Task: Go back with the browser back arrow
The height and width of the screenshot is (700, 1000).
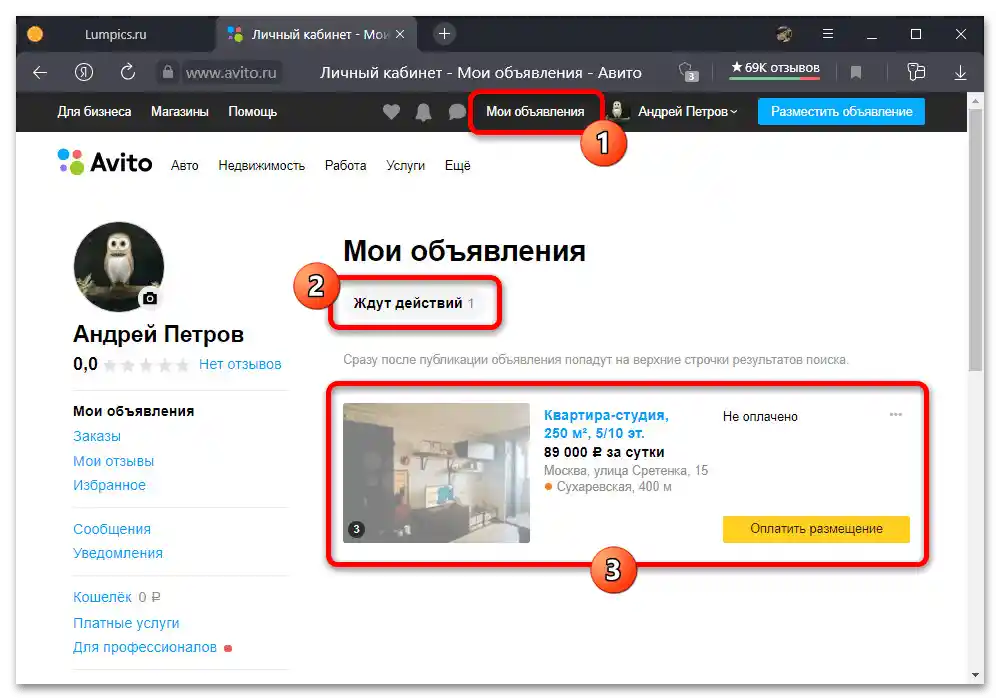Action: [40, 73]
